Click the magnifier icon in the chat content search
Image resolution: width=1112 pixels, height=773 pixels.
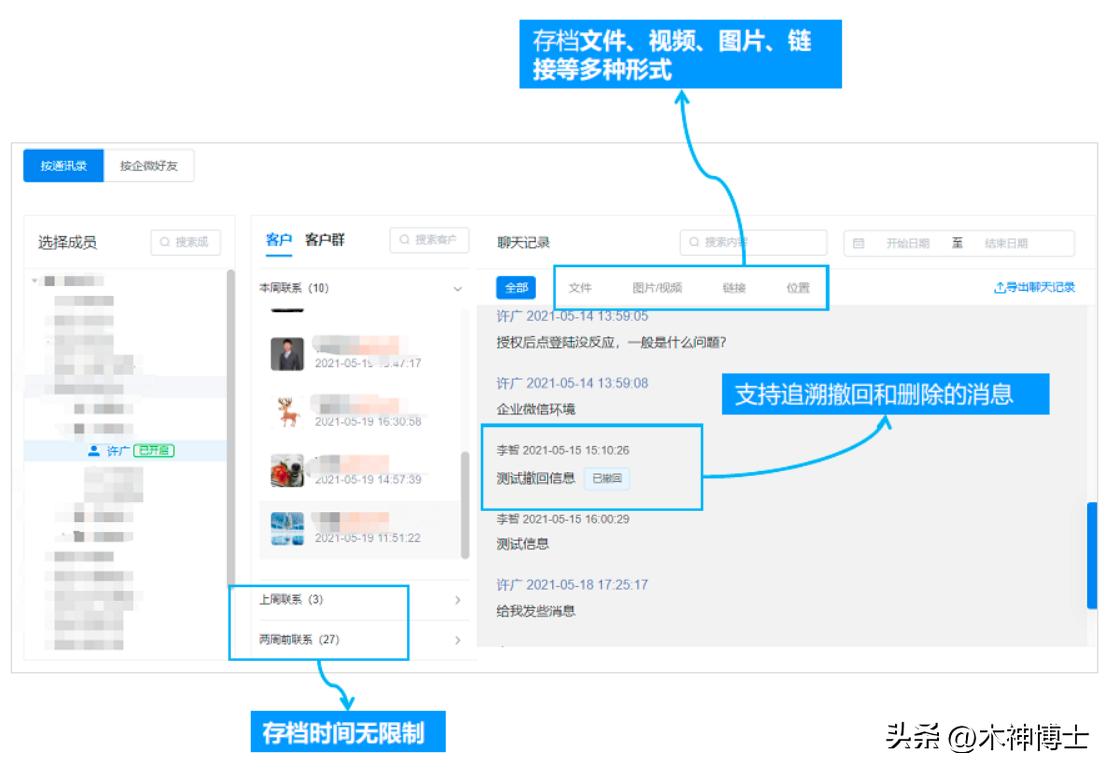click(x=694, y=241)
